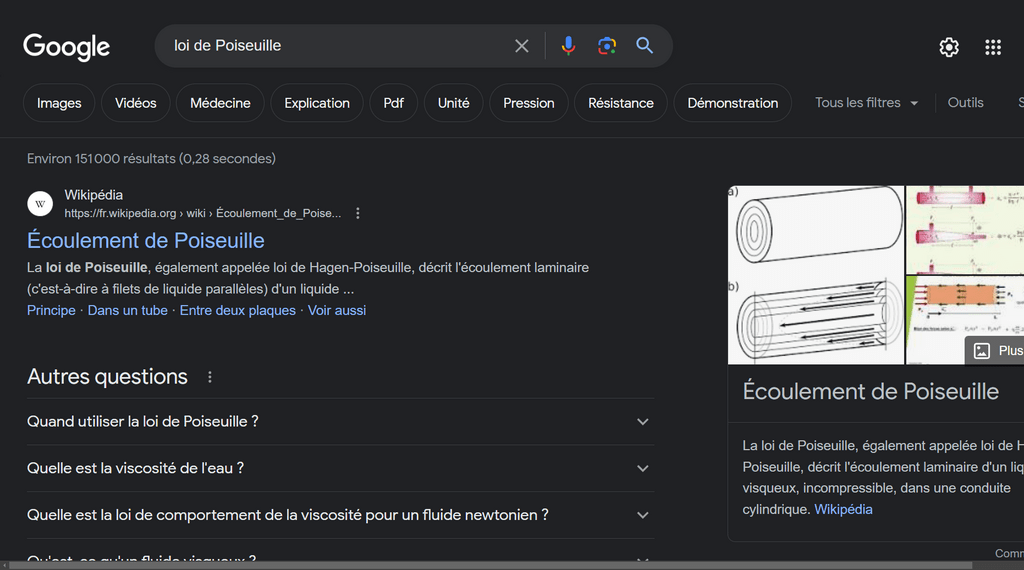The image size is (1024, 570).
Task: Click the Google logo
Action: 67,47
